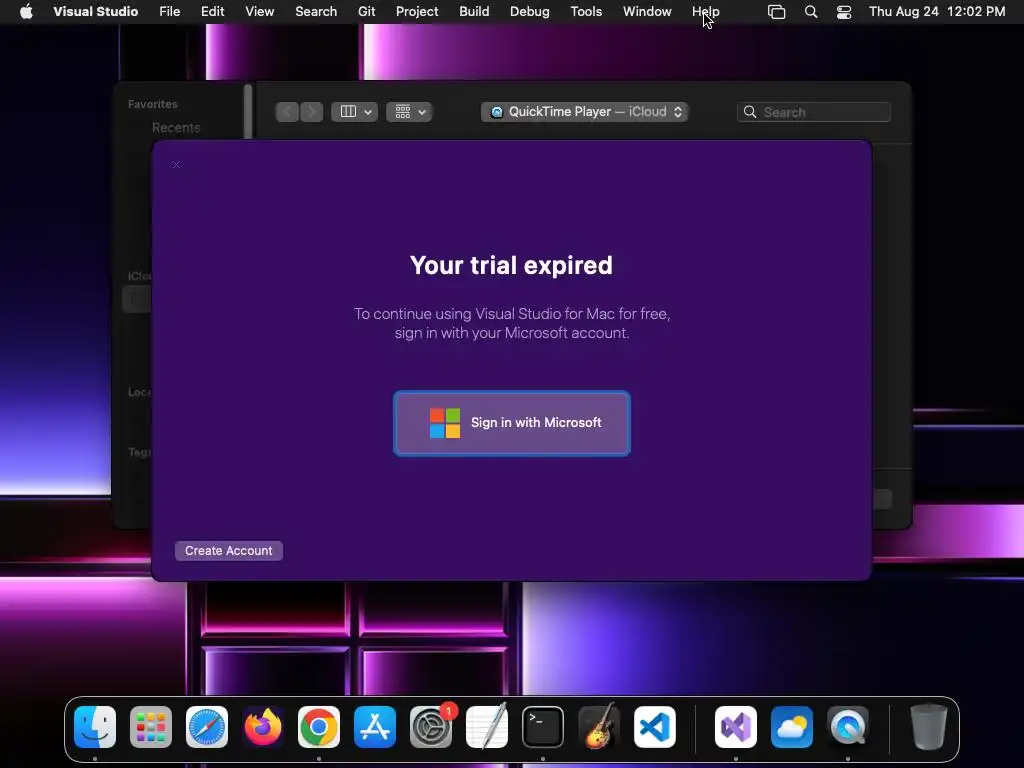Open QuickTime Player — iCloud location popup
The image size is (1024, 768).
tap(584, 112)
